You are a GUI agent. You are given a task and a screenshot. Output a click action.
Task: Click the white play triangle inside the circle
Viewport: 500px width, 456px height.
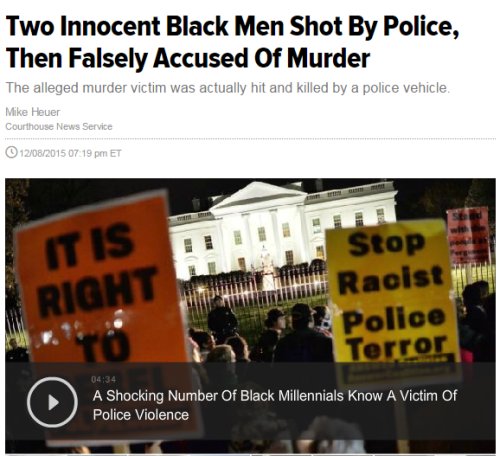53,402
